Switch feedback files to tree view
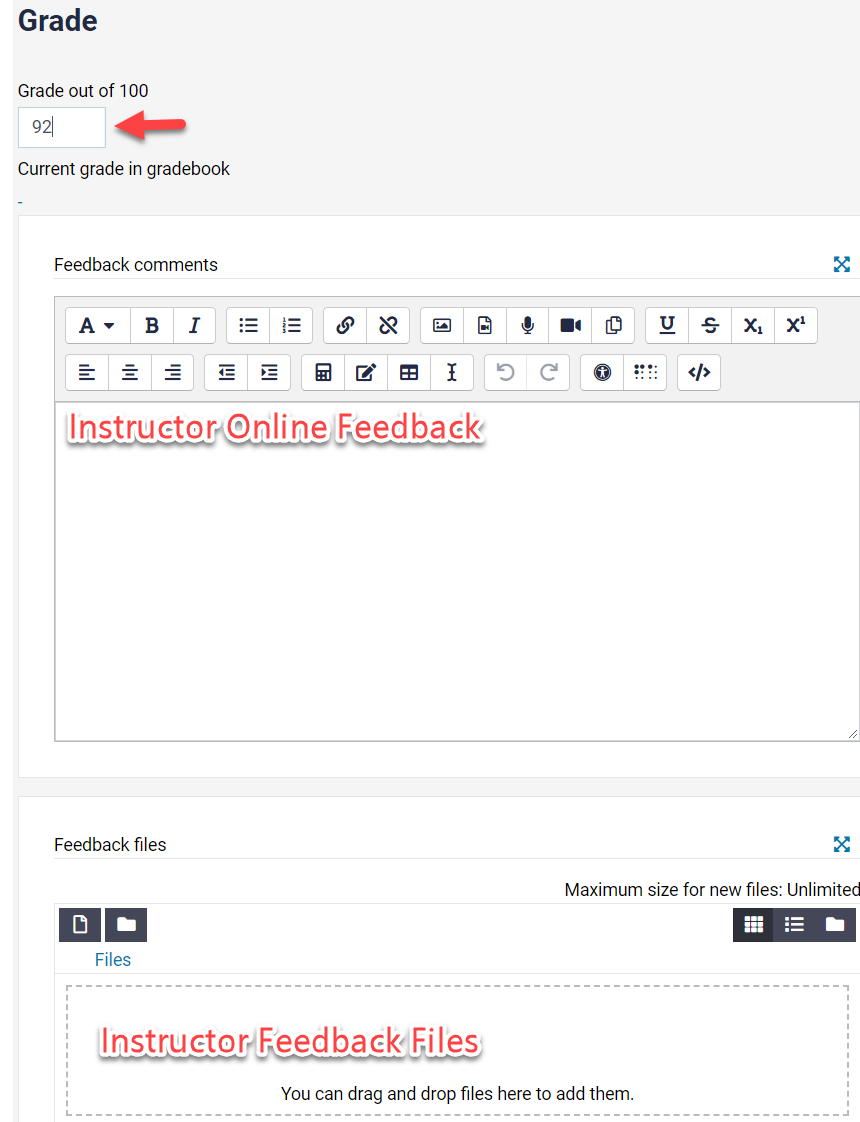Screen dimensions: 860x1122 [x=836, y=924]
